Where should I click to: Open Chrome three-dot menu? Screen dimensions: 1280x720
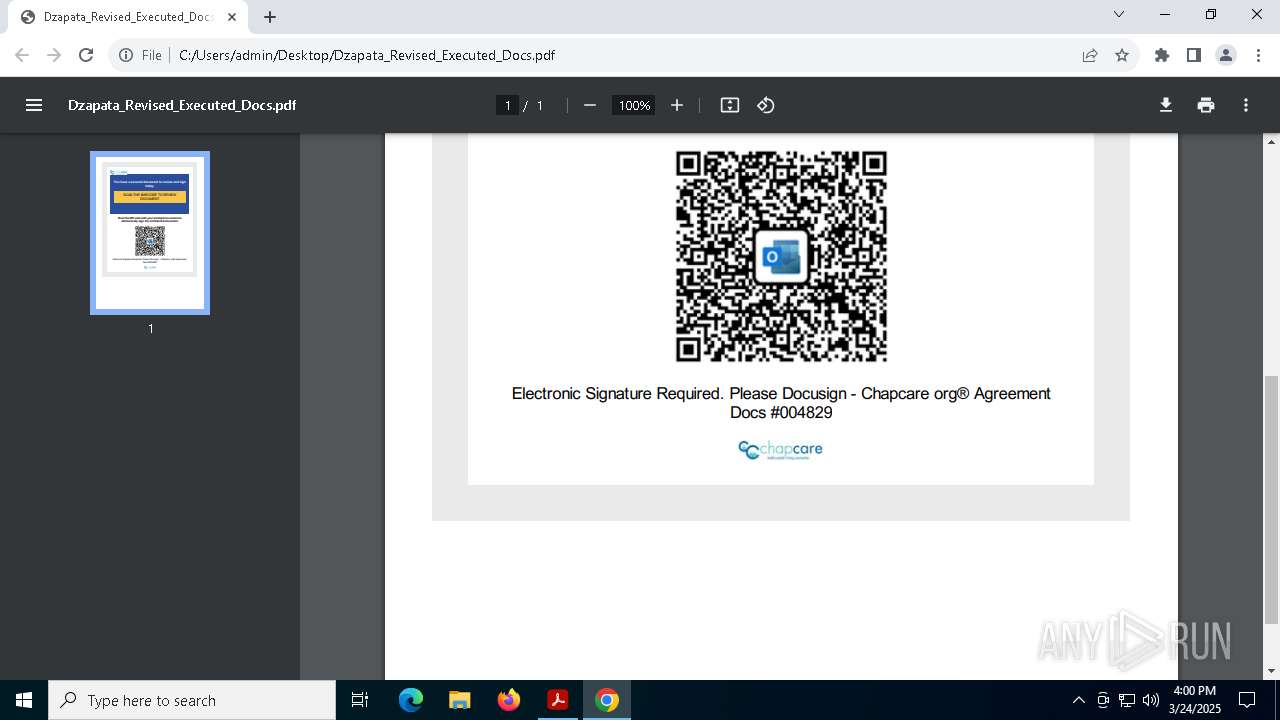click(1258, 55)
